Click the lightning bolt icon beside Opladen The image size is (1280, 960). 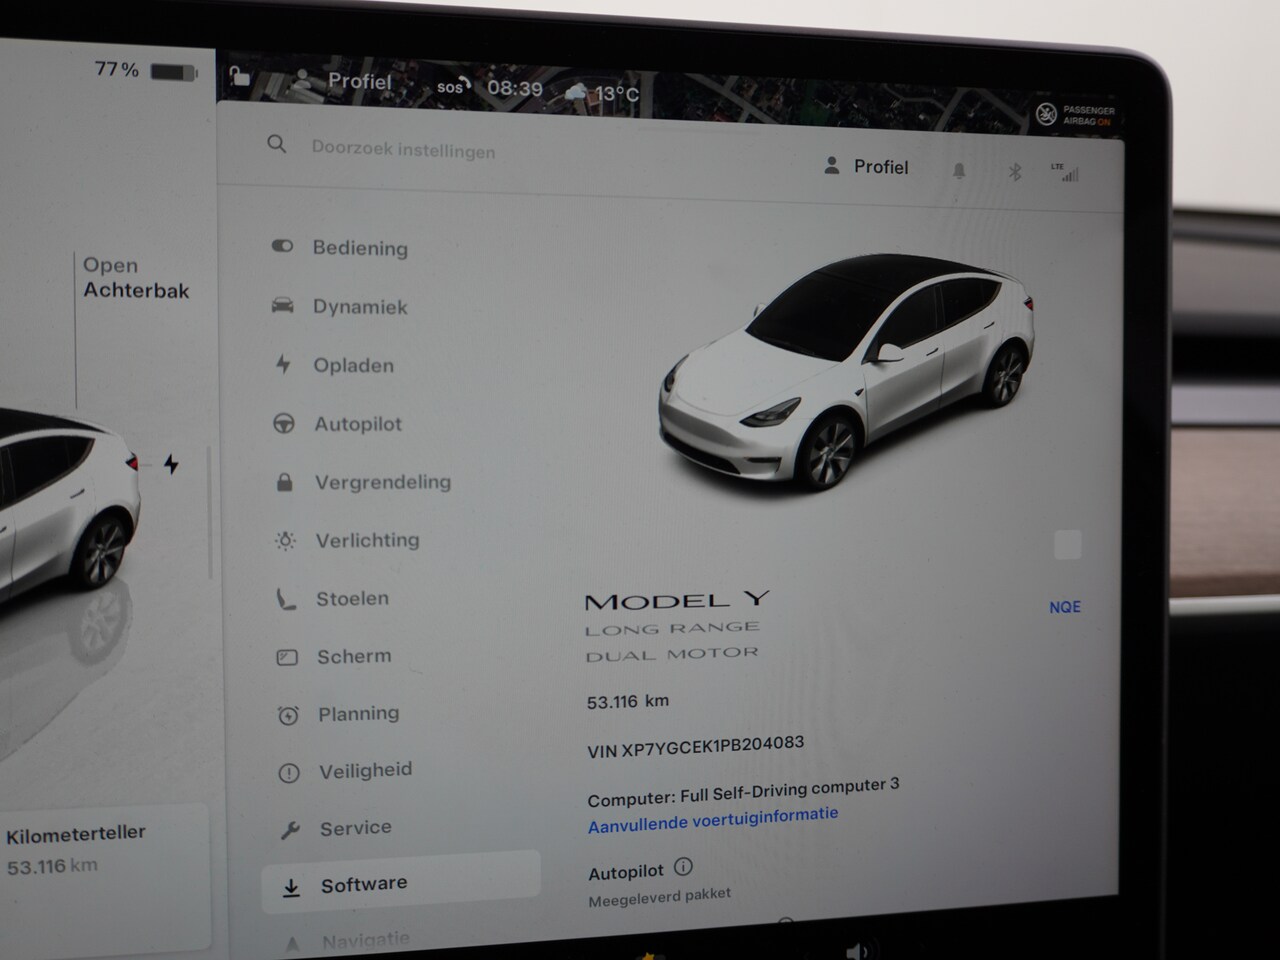click(284, 364)
